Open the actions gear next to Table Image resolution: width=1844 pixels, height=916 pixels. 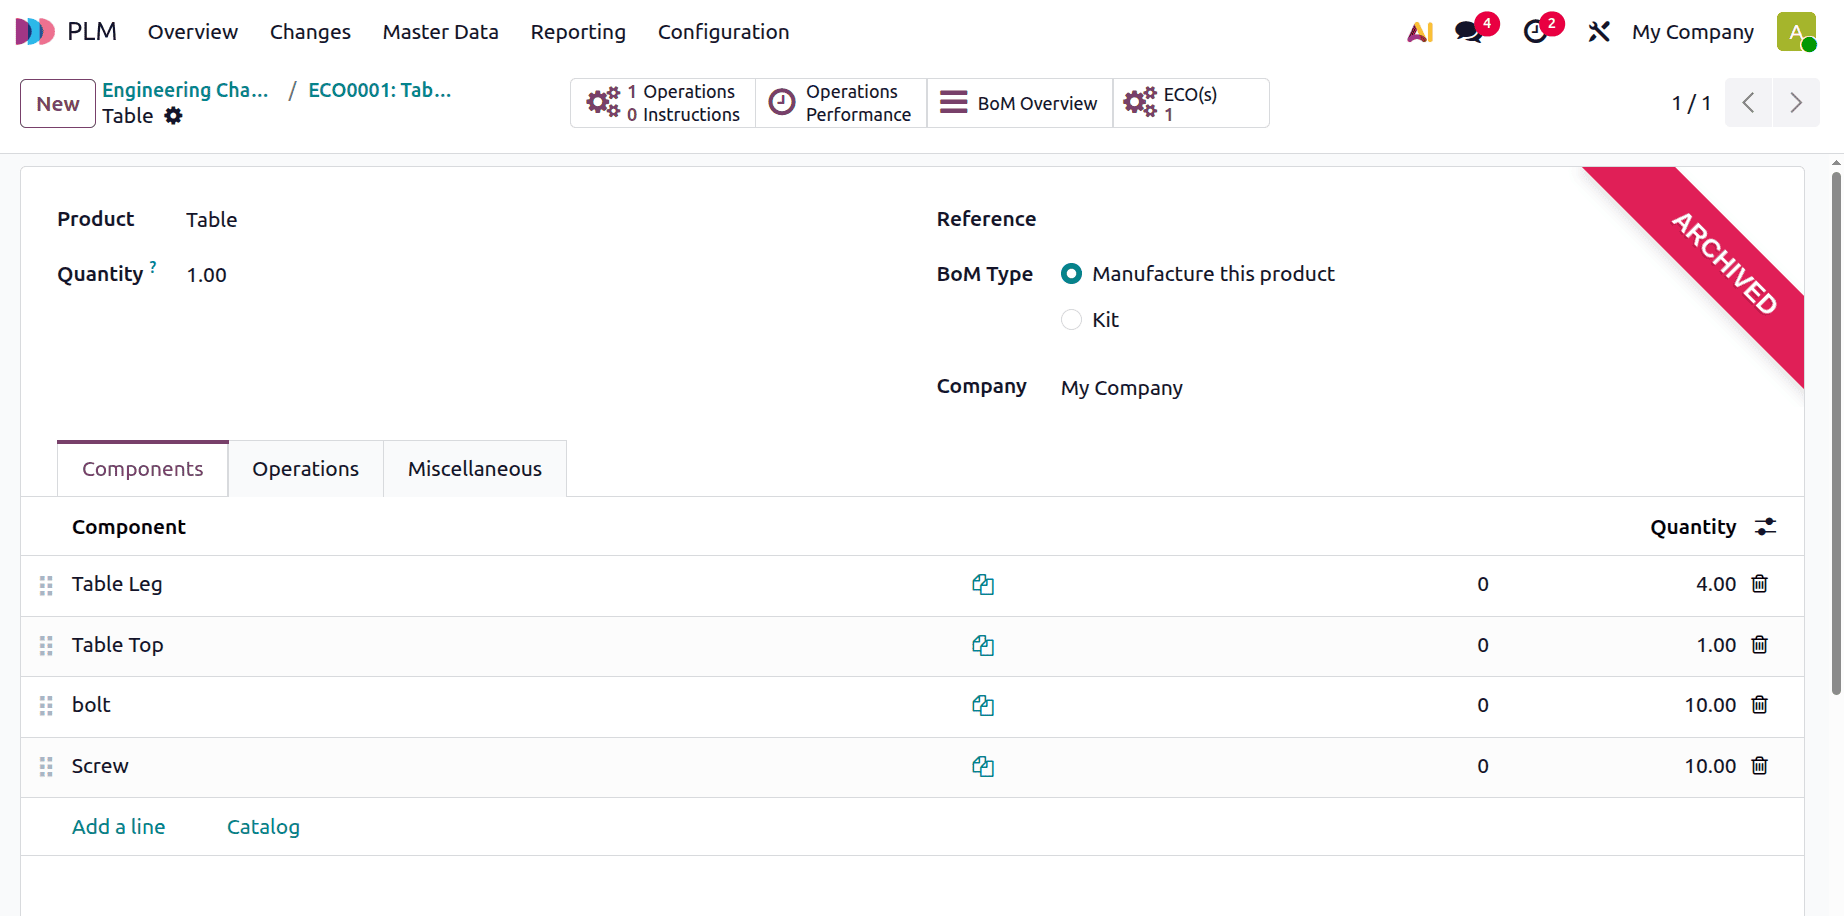174,116
